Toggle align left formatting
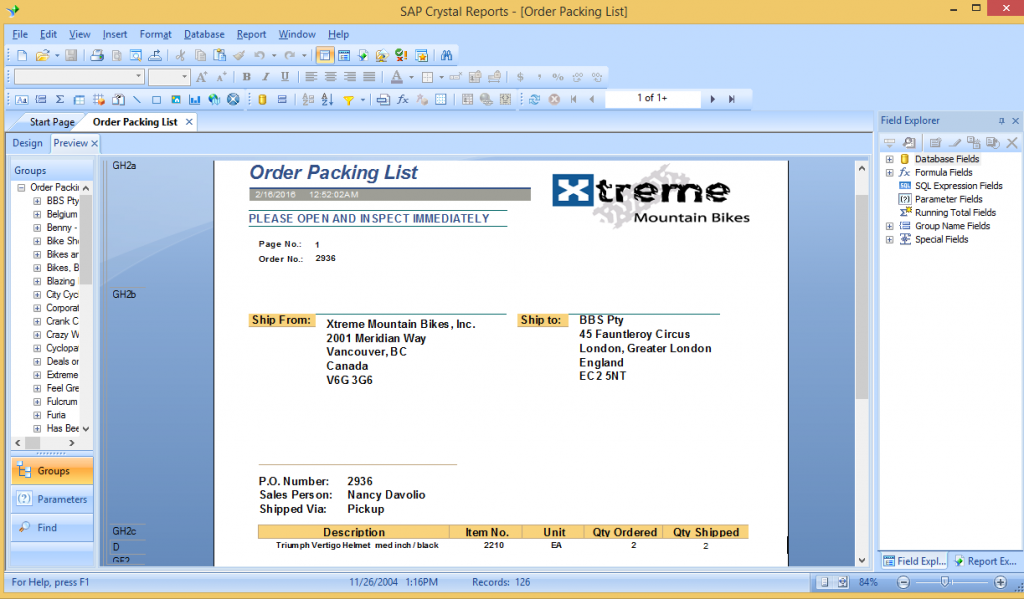This screenshot has height=599, width=1024. [x=311, y=77]
